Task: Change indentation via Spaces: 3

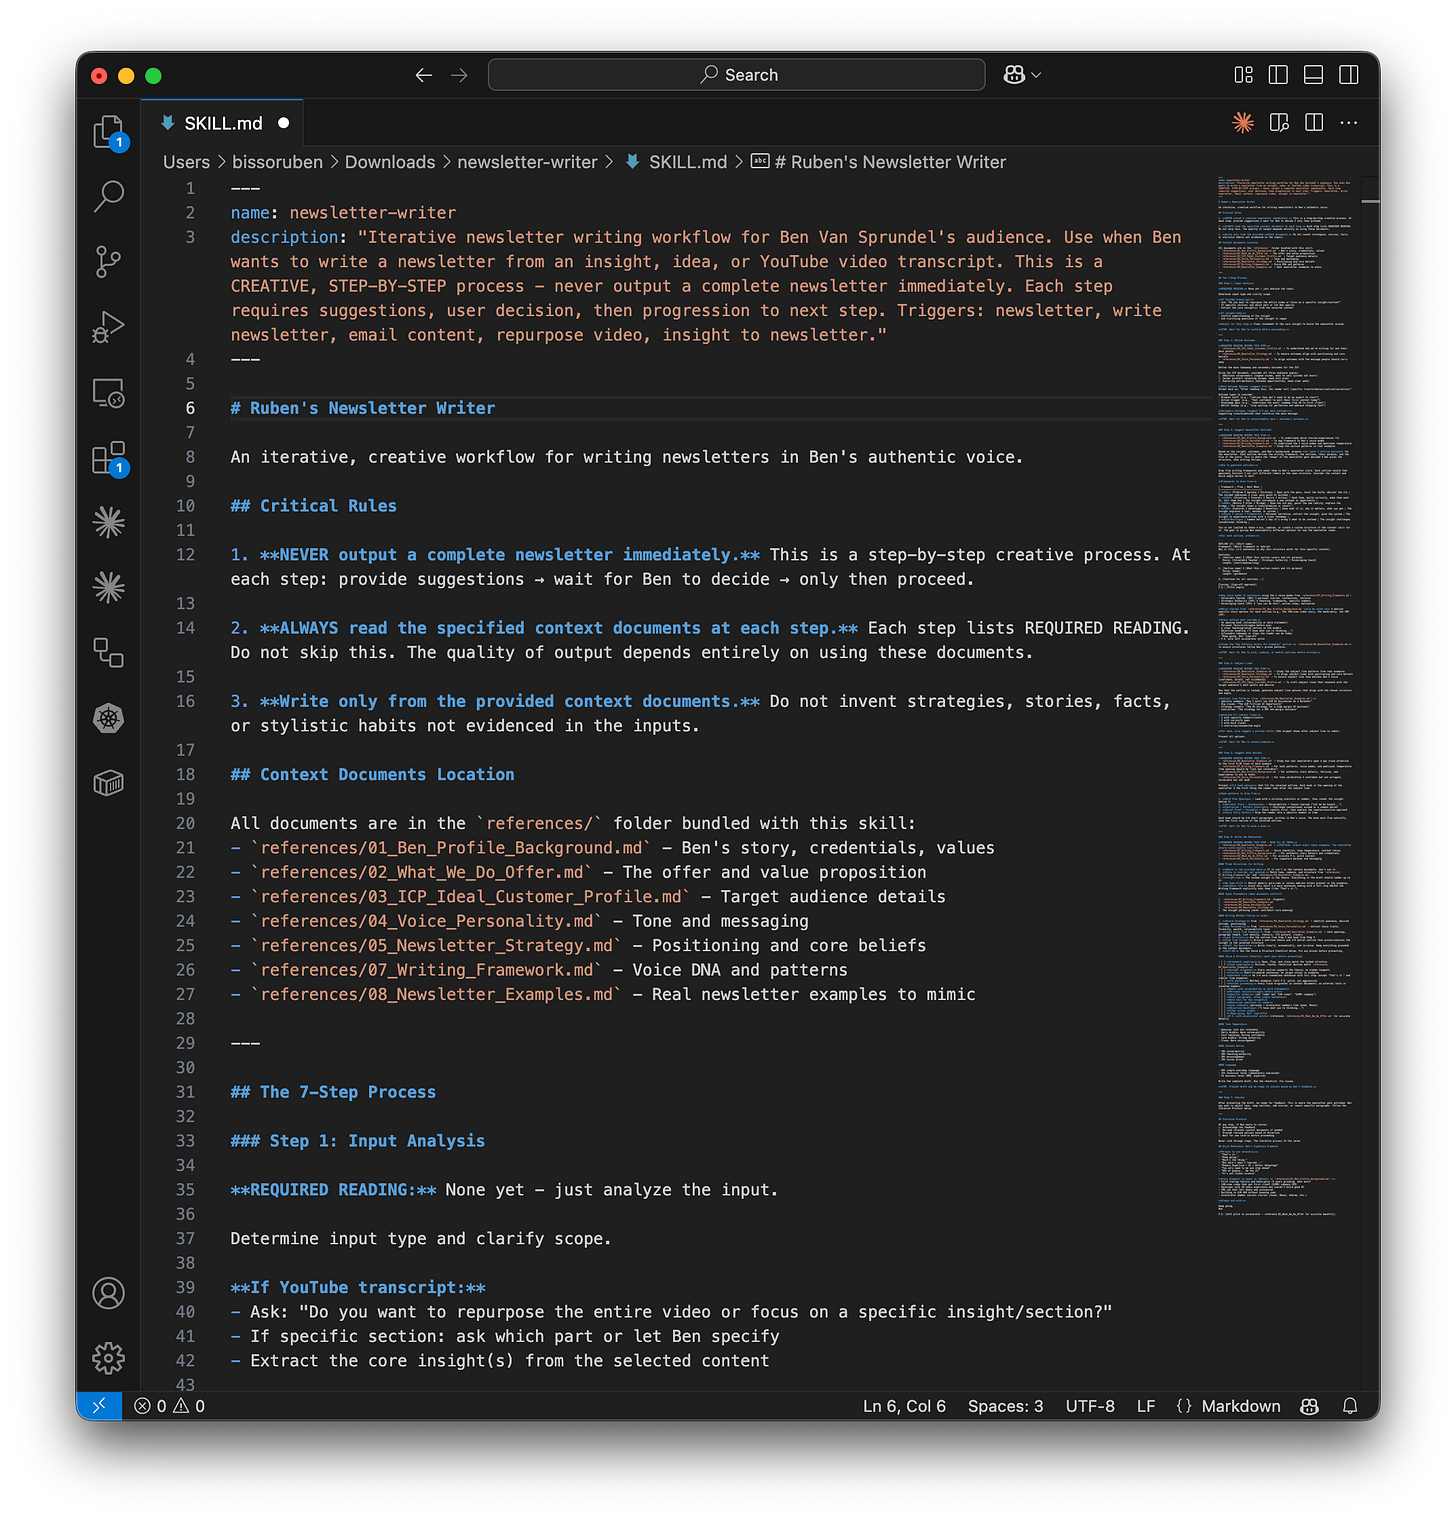Action: (1005, 1406)
